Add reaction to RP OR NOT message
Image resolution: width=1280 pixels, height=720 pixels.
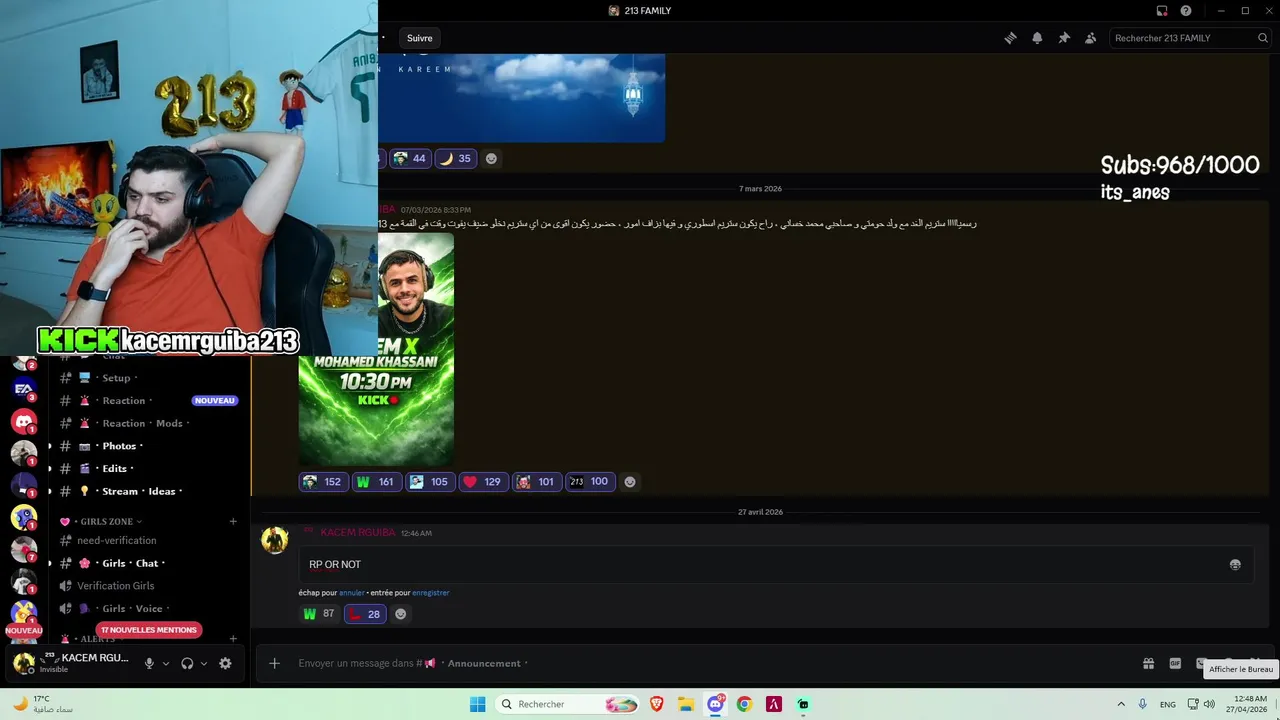pyautogui.click(x=401, y=614)
